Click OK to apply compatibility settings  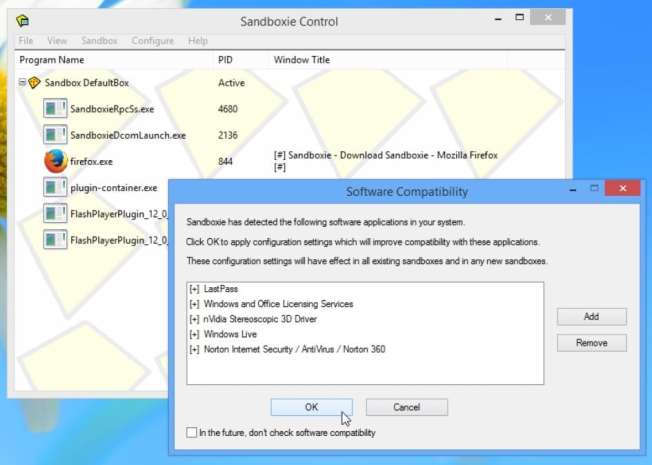point(311,407)
